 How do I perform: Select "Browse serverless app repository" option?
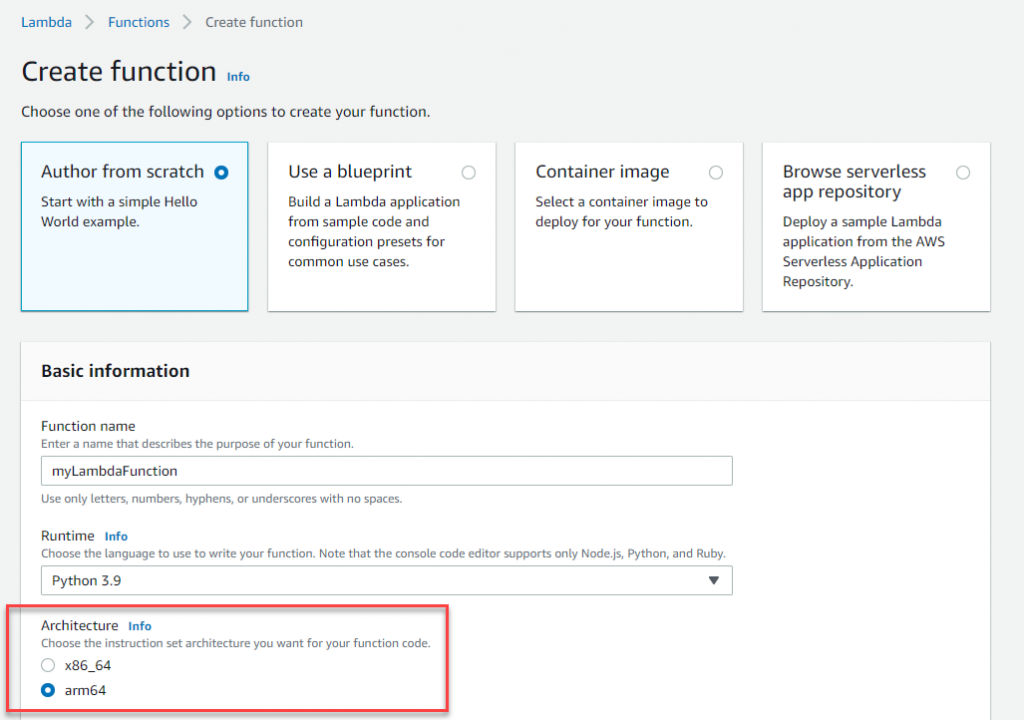coord(963,172)
